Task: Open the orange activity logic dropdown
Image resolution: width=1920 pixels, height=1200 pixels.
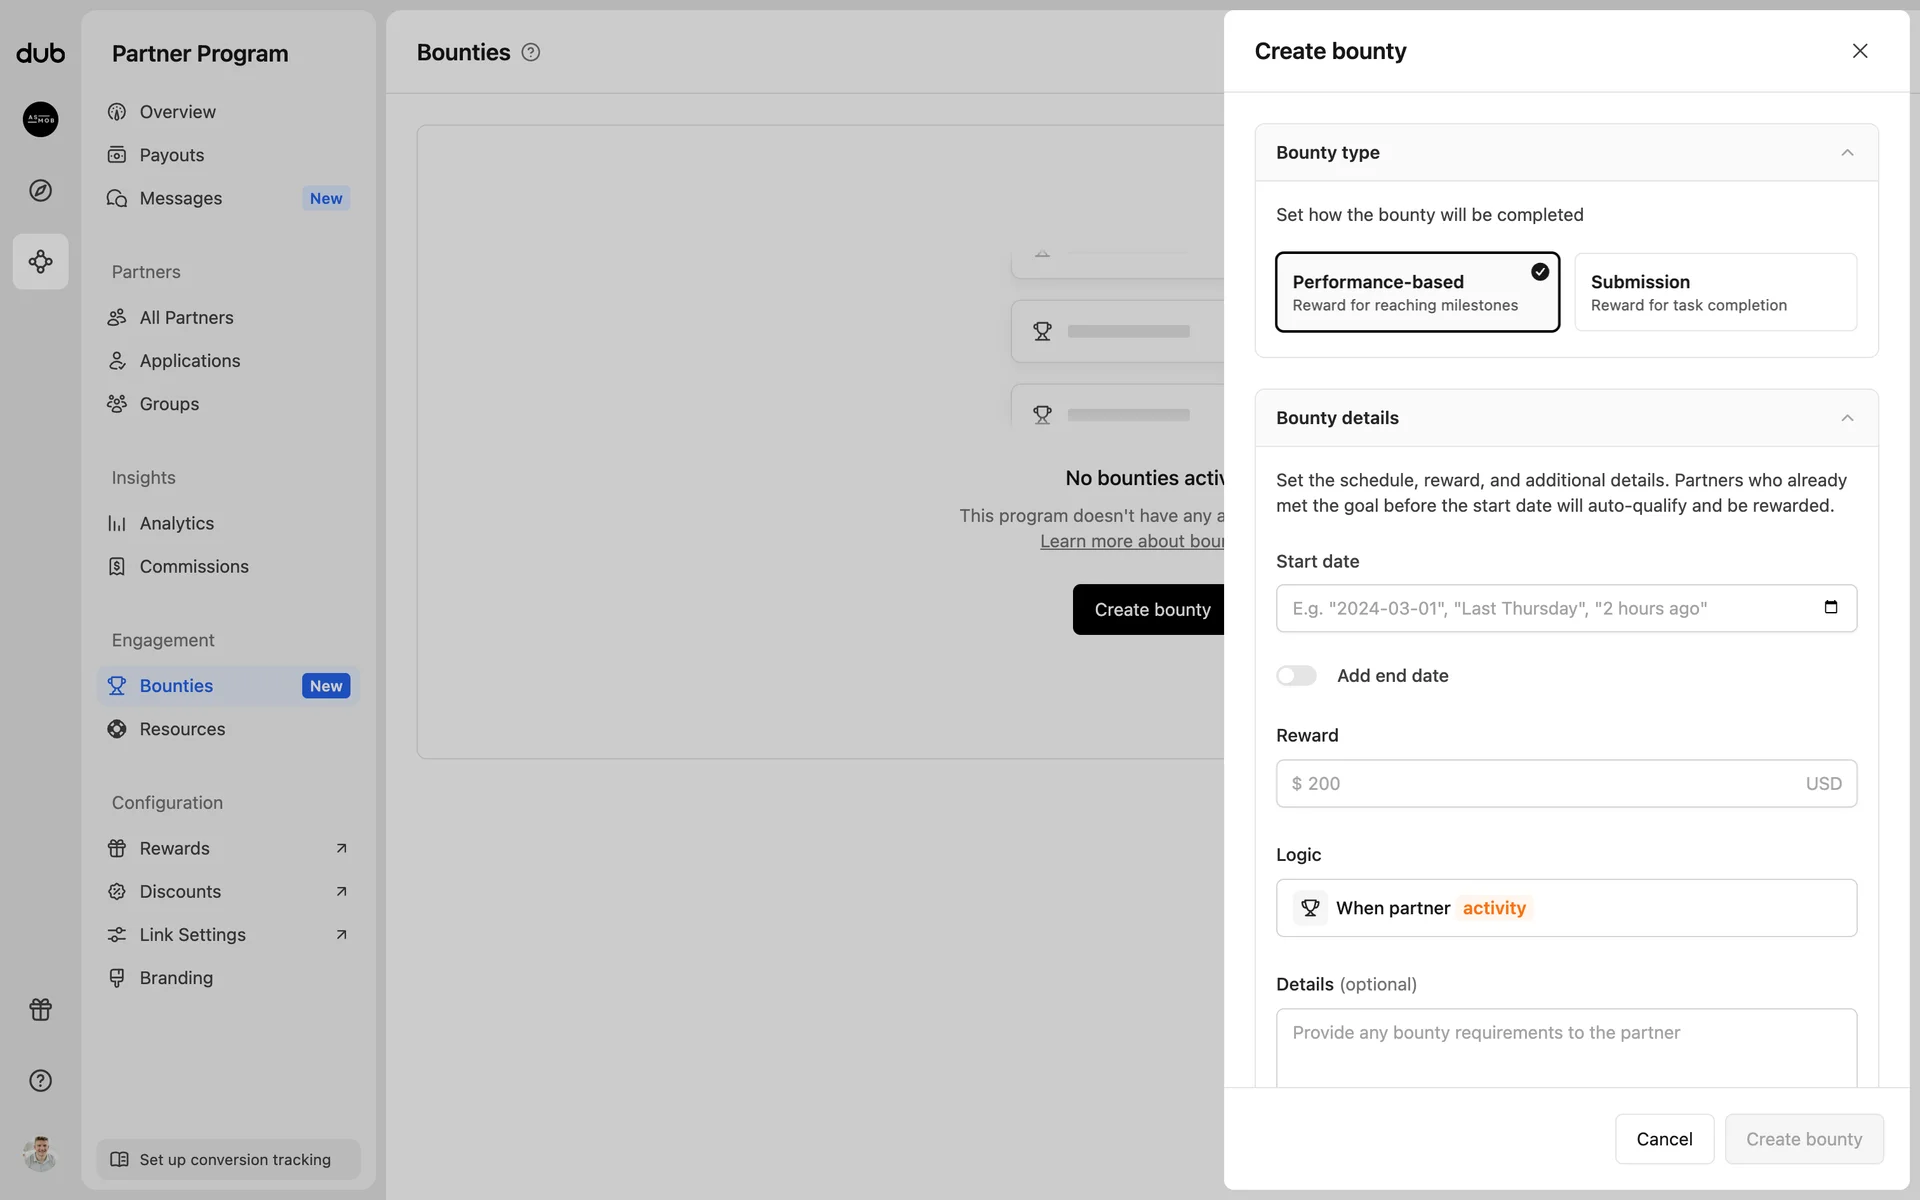Action: (x=1494, y=908)
